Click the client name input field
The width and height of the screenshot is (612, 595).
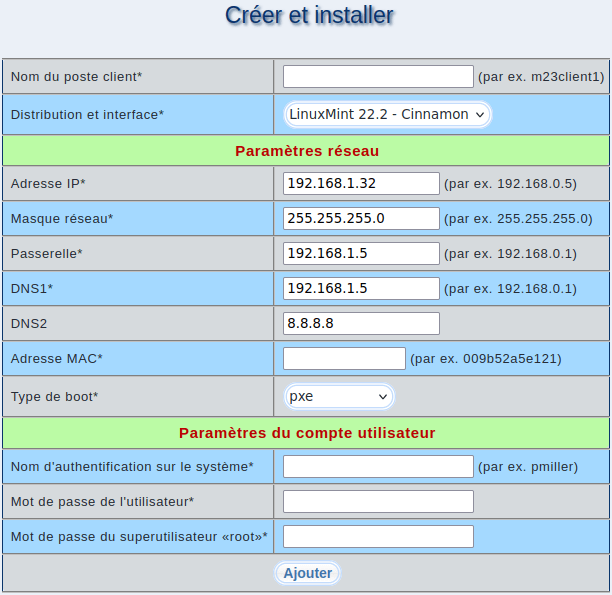378,76
